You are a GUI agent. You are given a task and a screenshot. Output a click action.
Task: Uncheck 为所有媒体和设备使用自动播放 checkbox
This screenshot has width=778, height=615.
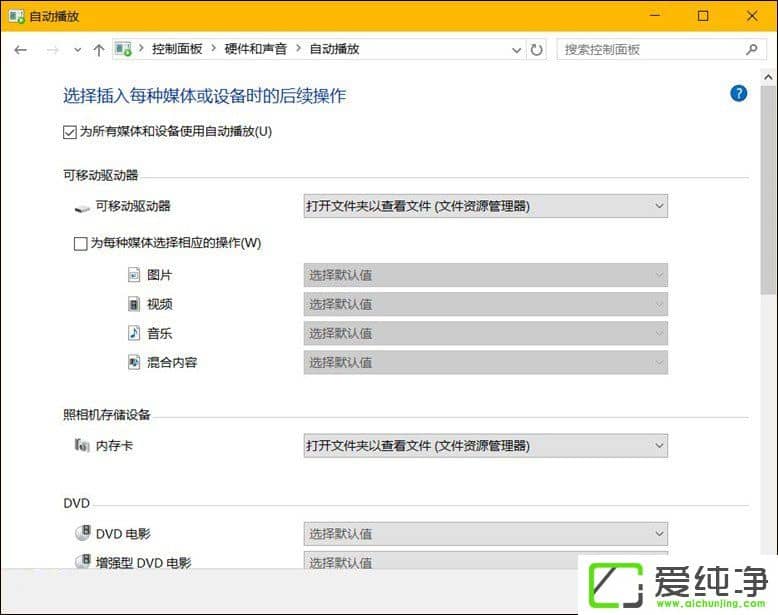pos(69,131)
